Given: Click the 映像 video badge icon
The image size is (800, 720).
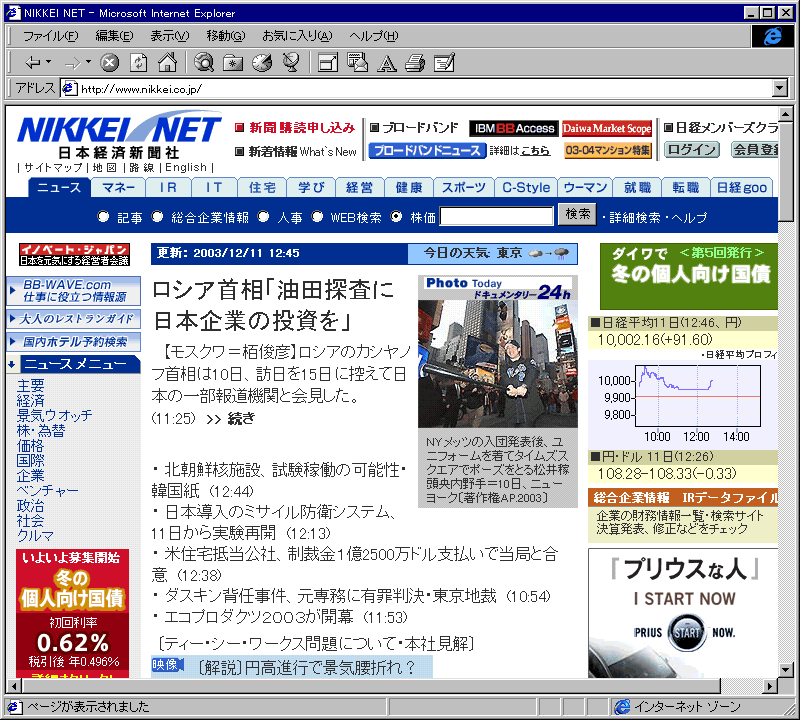Looking at the screenshot, I should [166, 665].
